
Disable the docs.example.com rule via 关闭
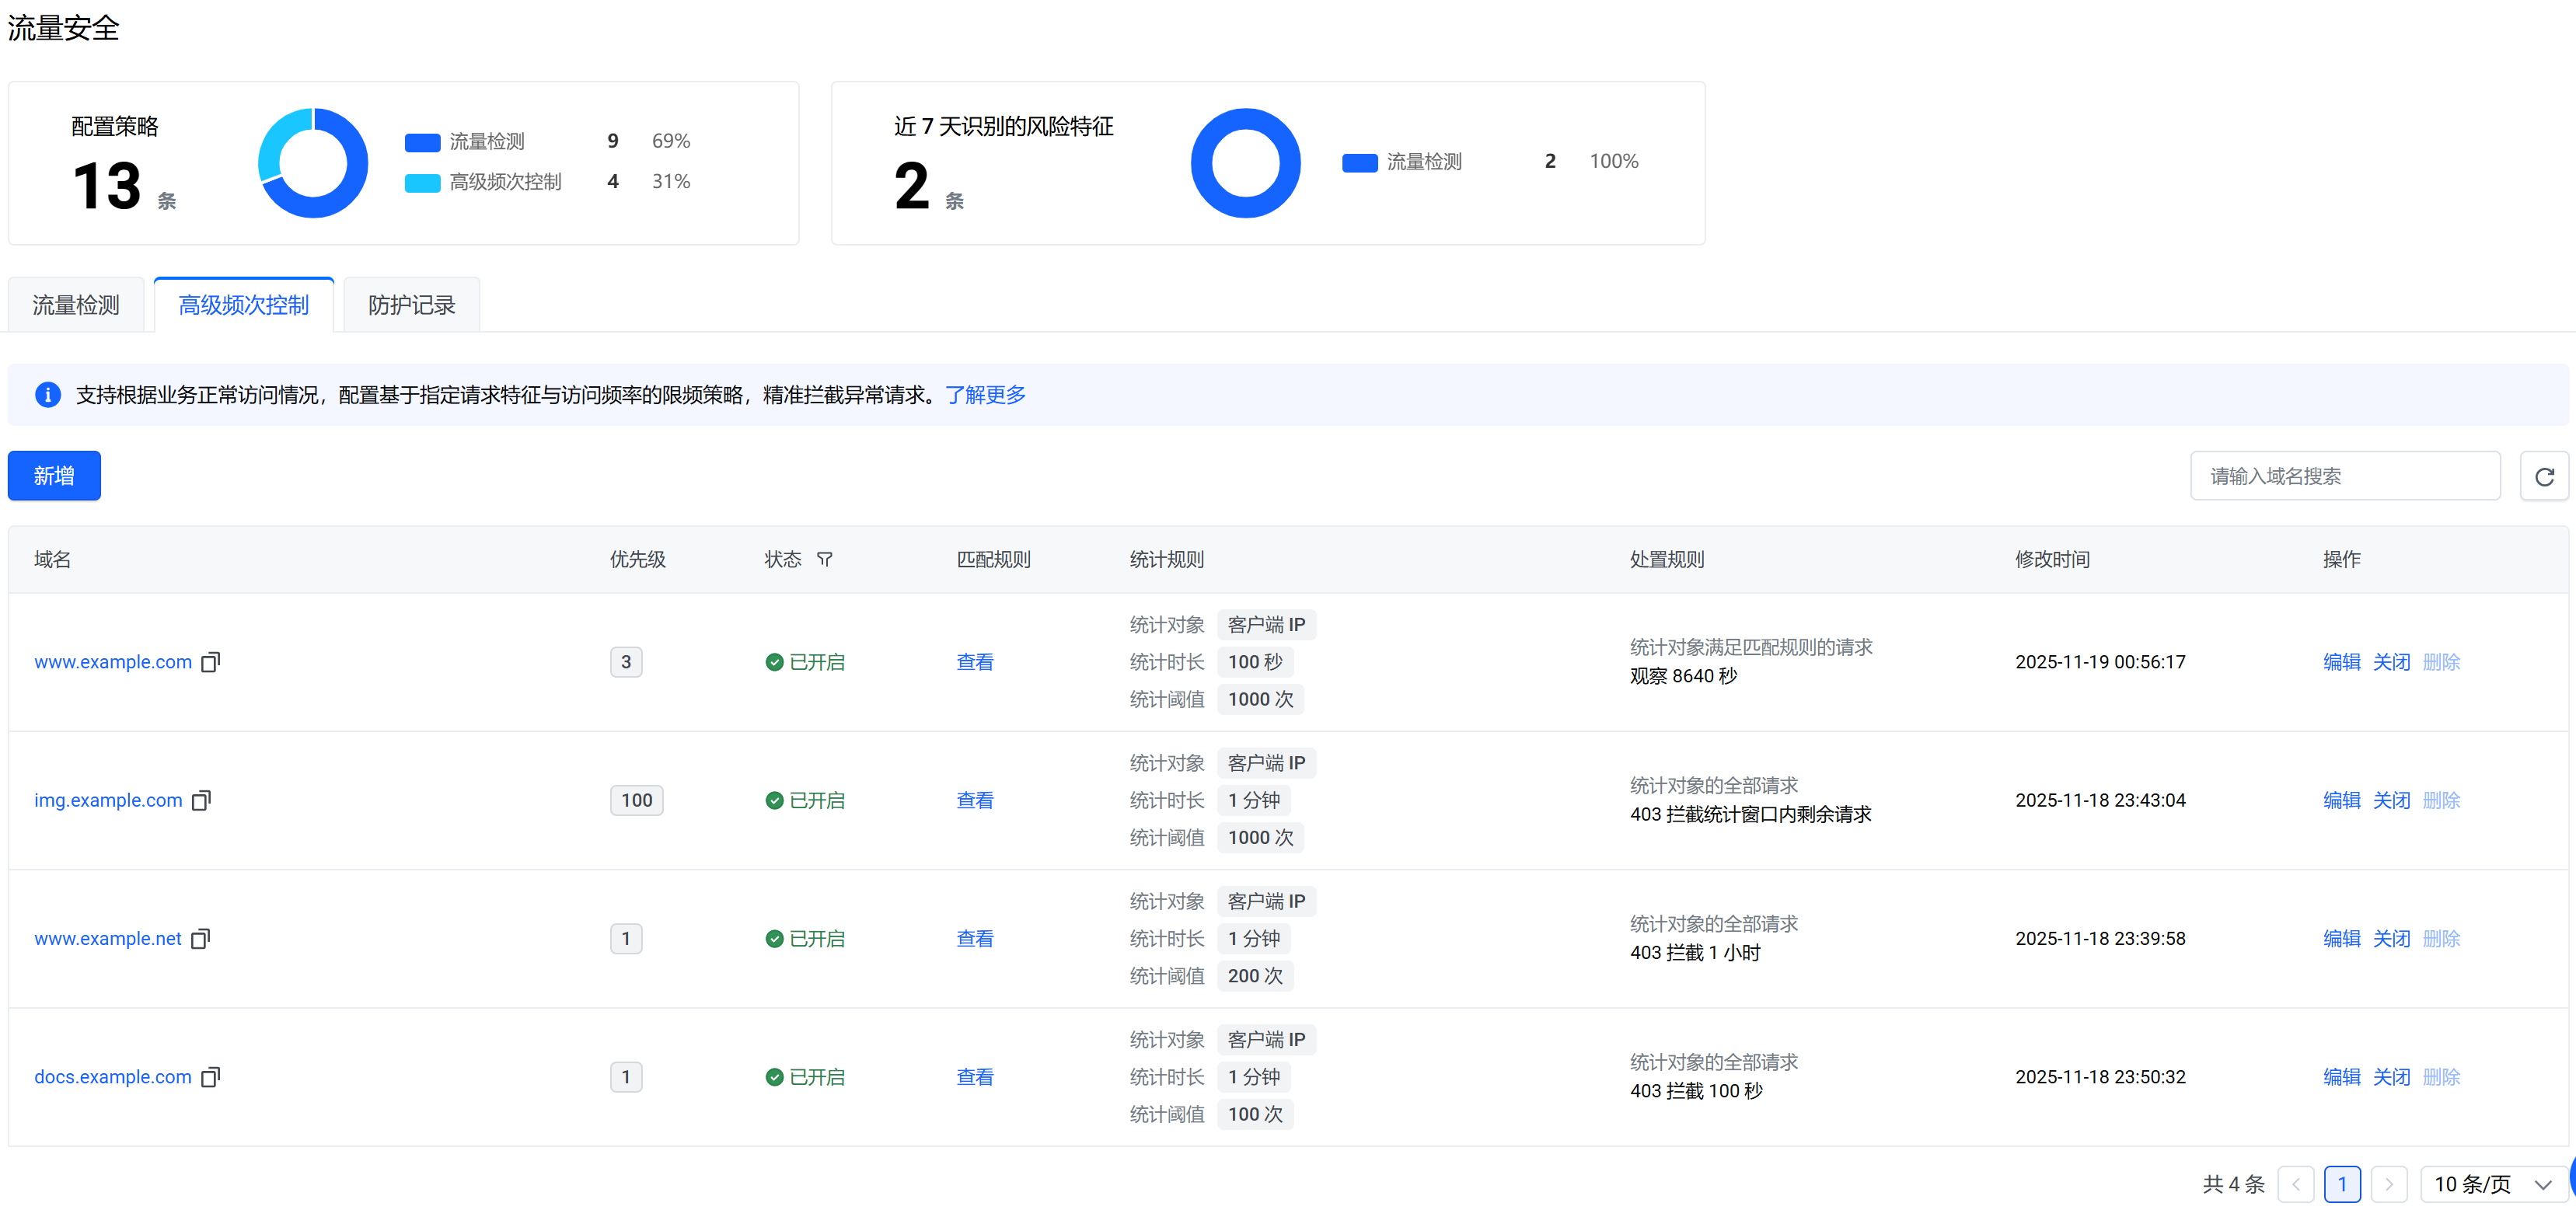[x=2391, y=1077]
